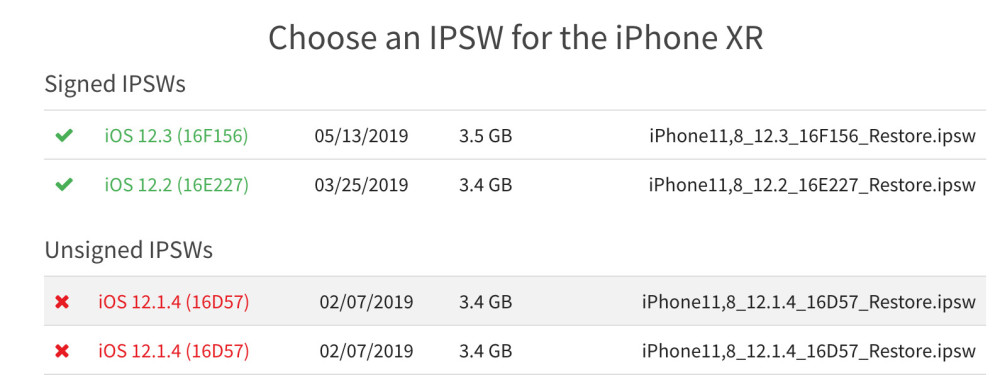Click the iPhone11,8_12.2_16E227_Restore.ipsw filename

812,186
